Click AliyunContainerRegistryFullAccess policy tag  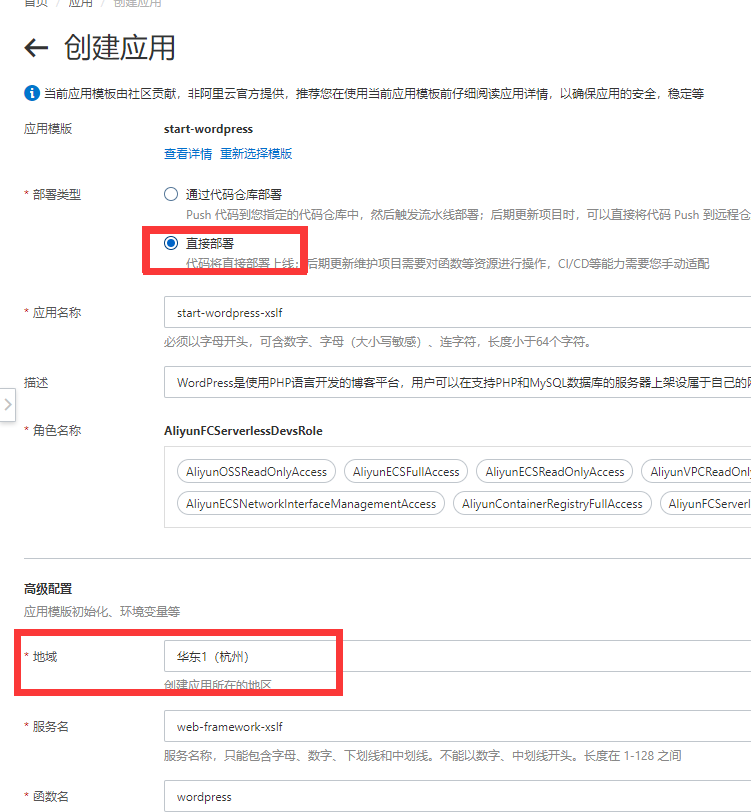(552, 503)
